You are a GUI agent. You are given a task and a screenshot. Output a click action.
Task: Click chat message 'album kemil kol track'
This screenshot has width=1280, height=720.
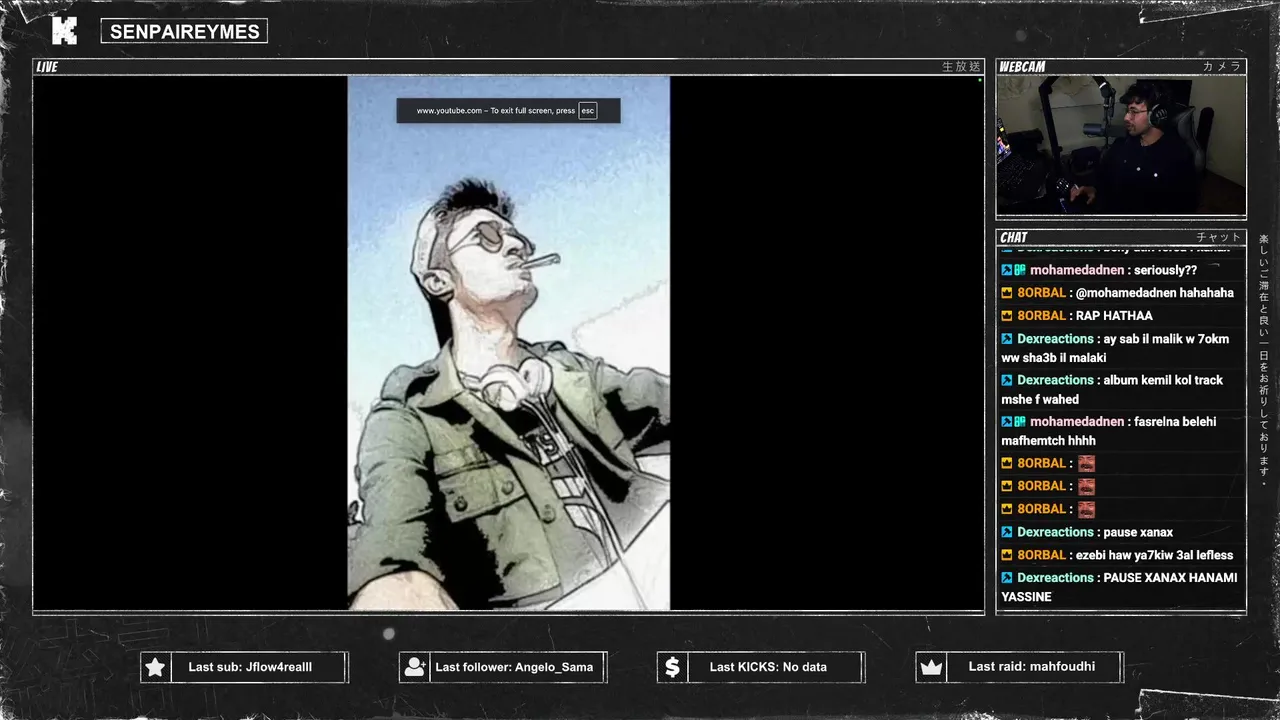coord(1112,389)
